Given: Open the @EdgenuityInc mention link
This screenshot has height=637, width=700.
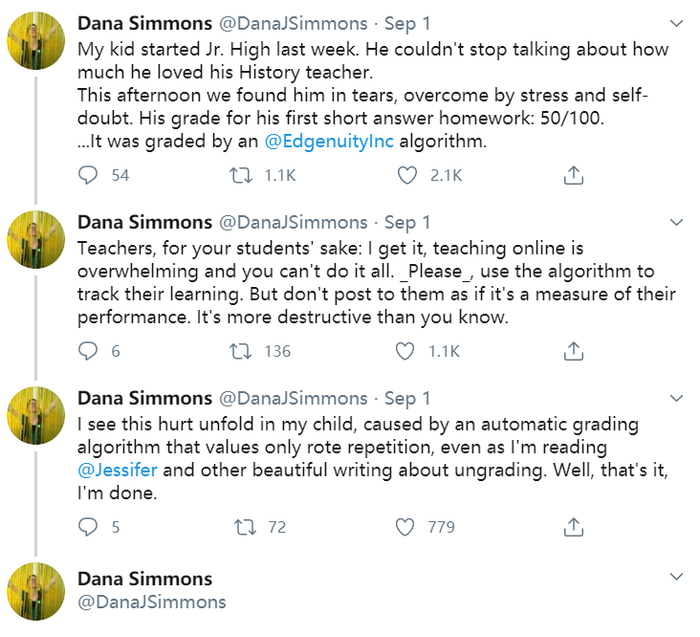Looking at the screenshot, I should click(x=329, y=141).
